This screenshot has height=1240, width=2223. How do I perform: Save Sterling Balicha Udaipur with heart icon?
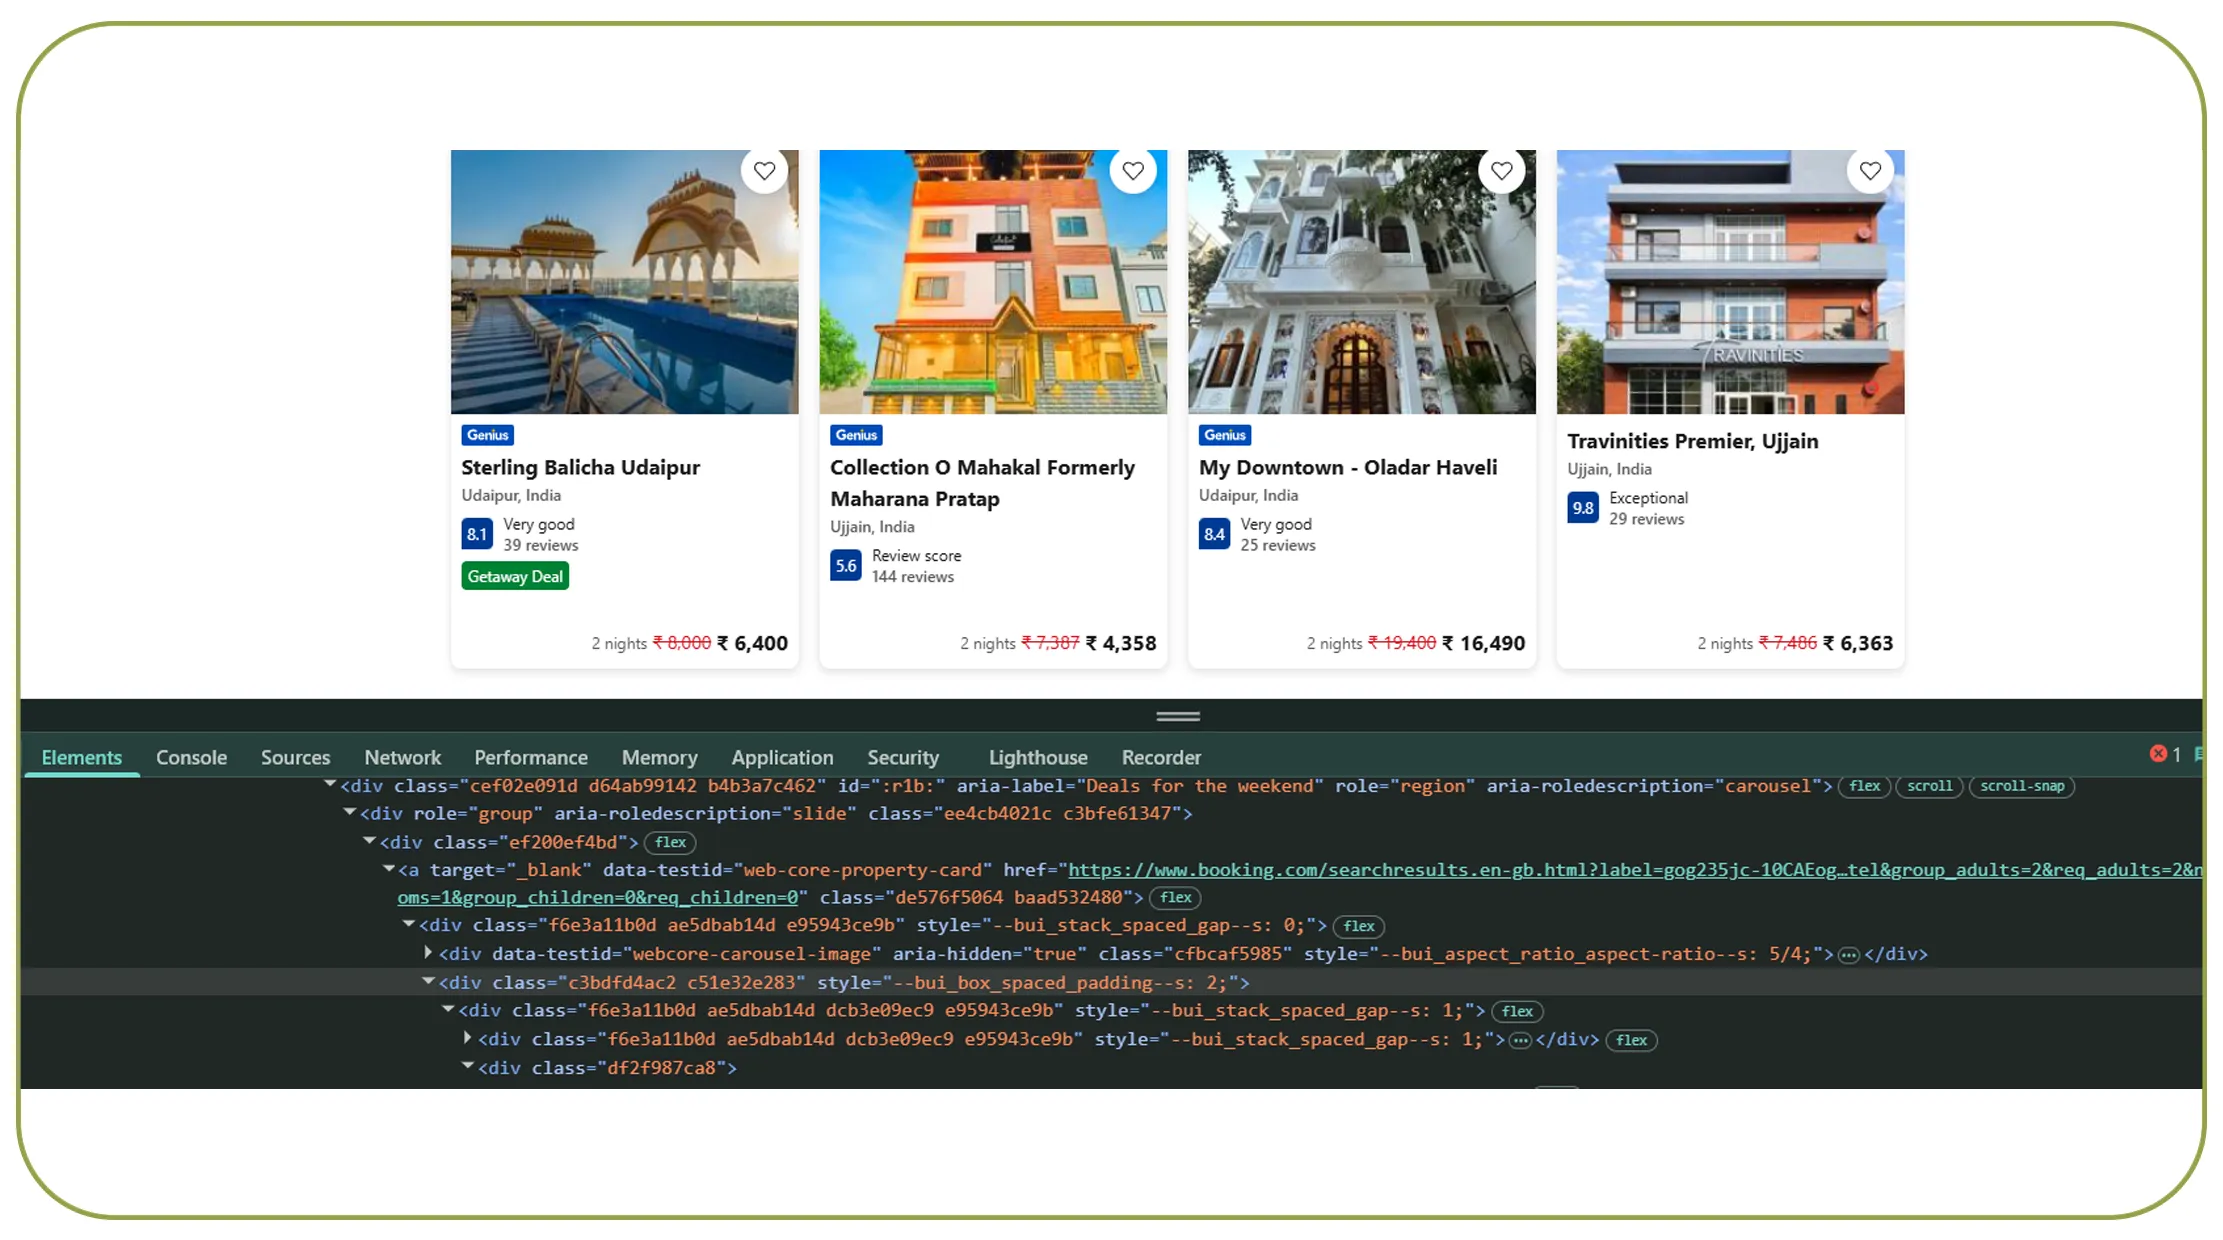[764, 171]
